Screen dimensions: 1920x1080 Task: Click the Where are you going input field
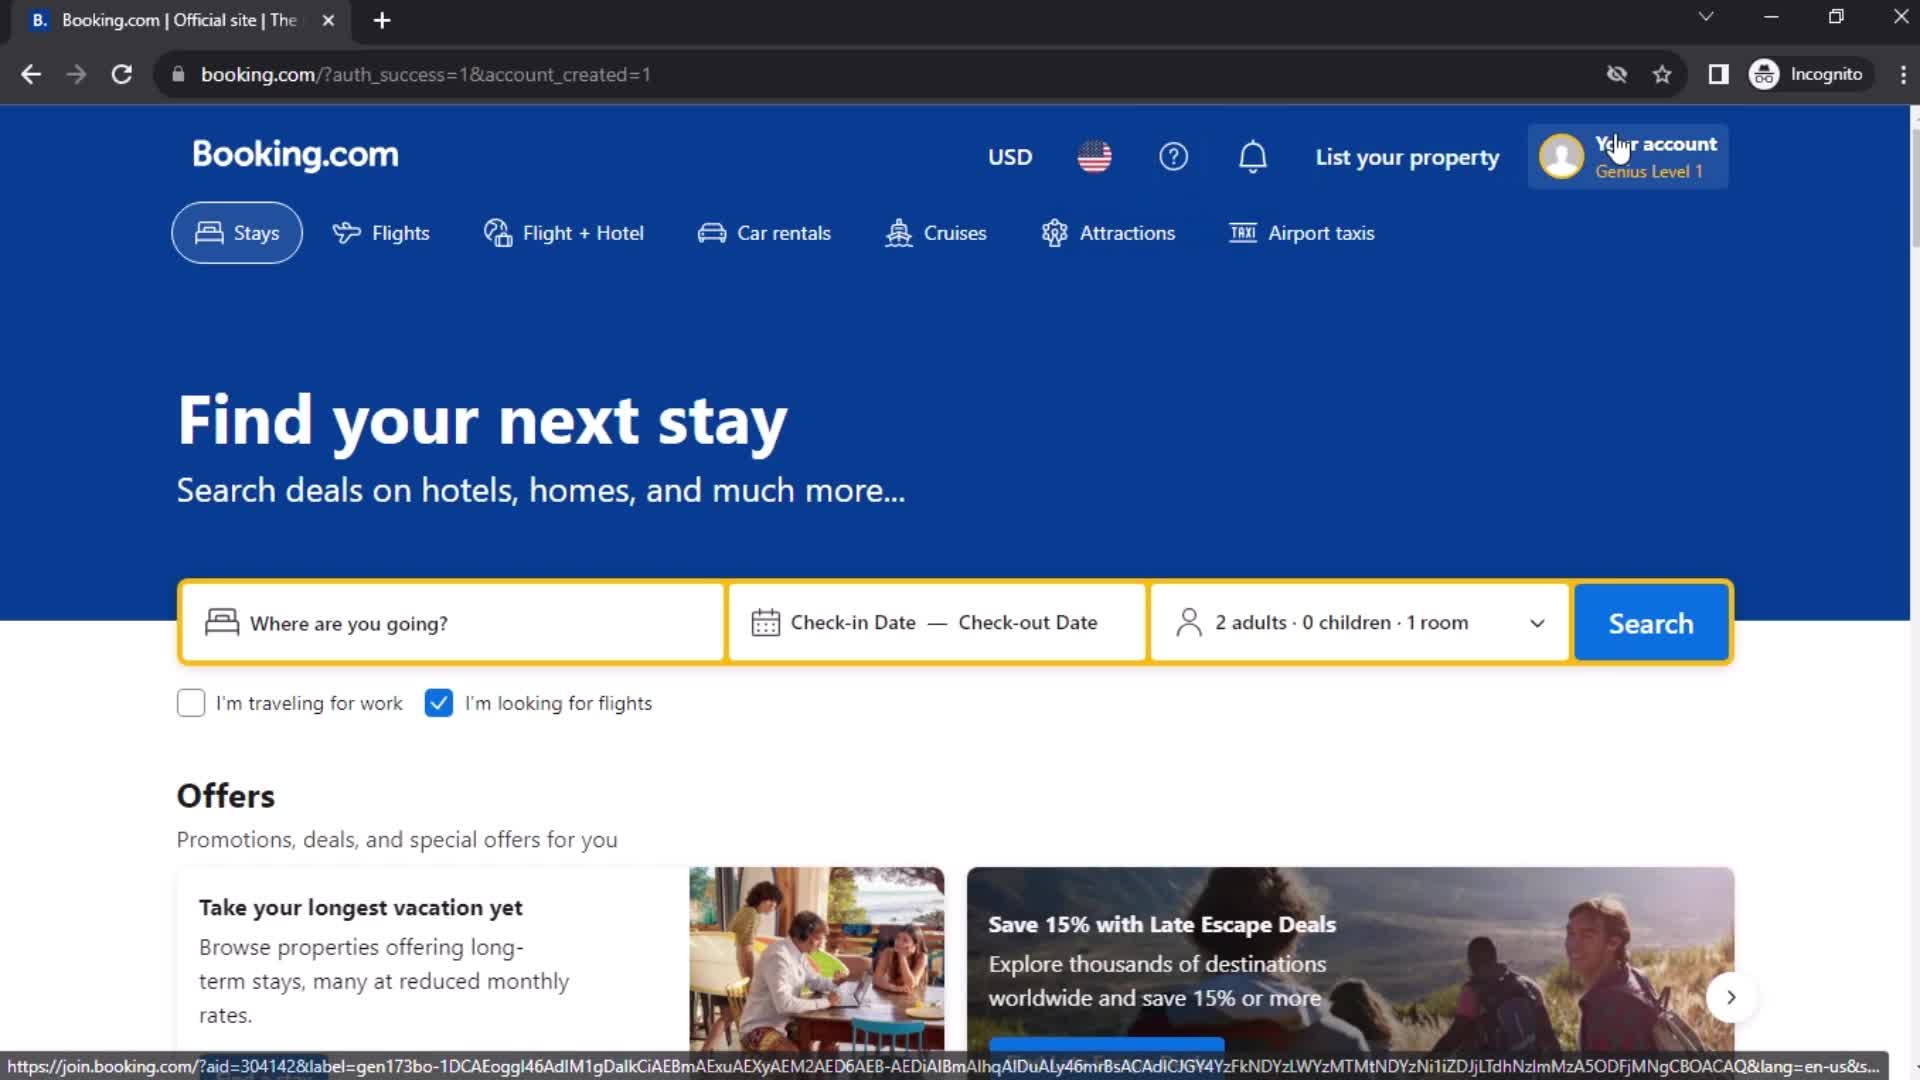coord(452,622)
